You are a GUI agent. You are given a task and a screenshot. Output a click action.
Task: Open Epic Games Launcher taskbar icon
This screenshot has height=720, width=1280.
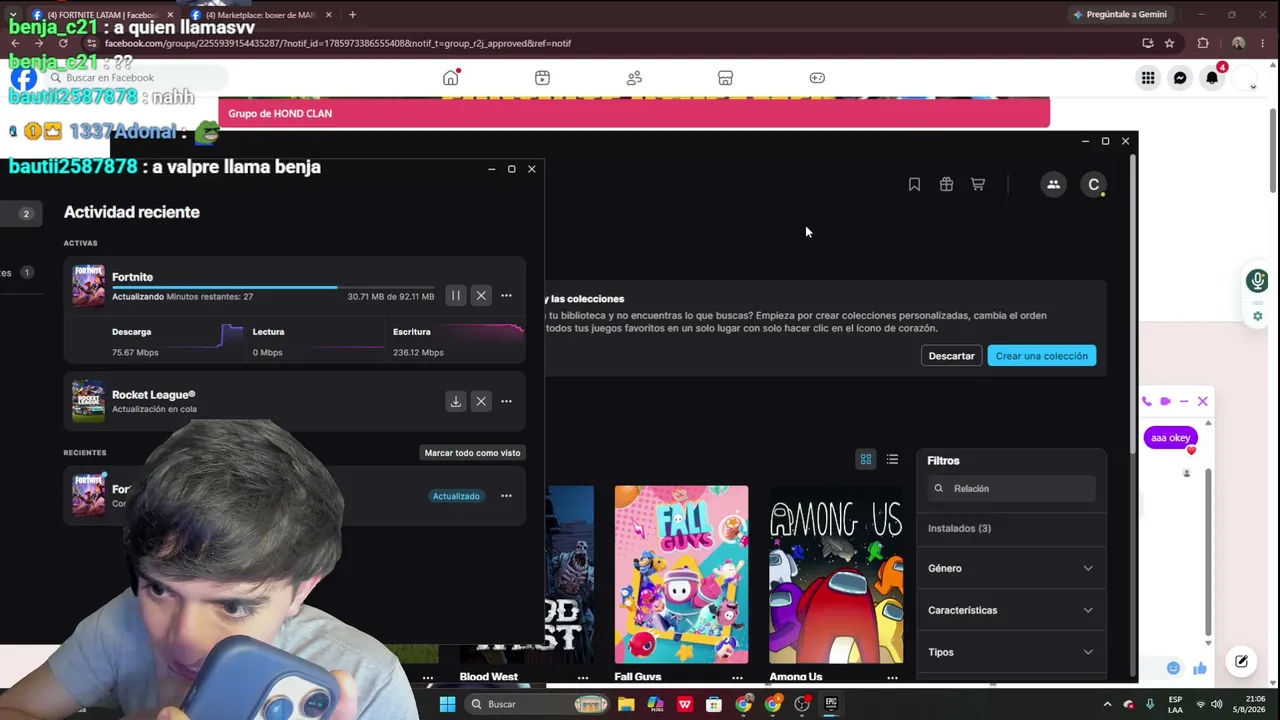831,704
